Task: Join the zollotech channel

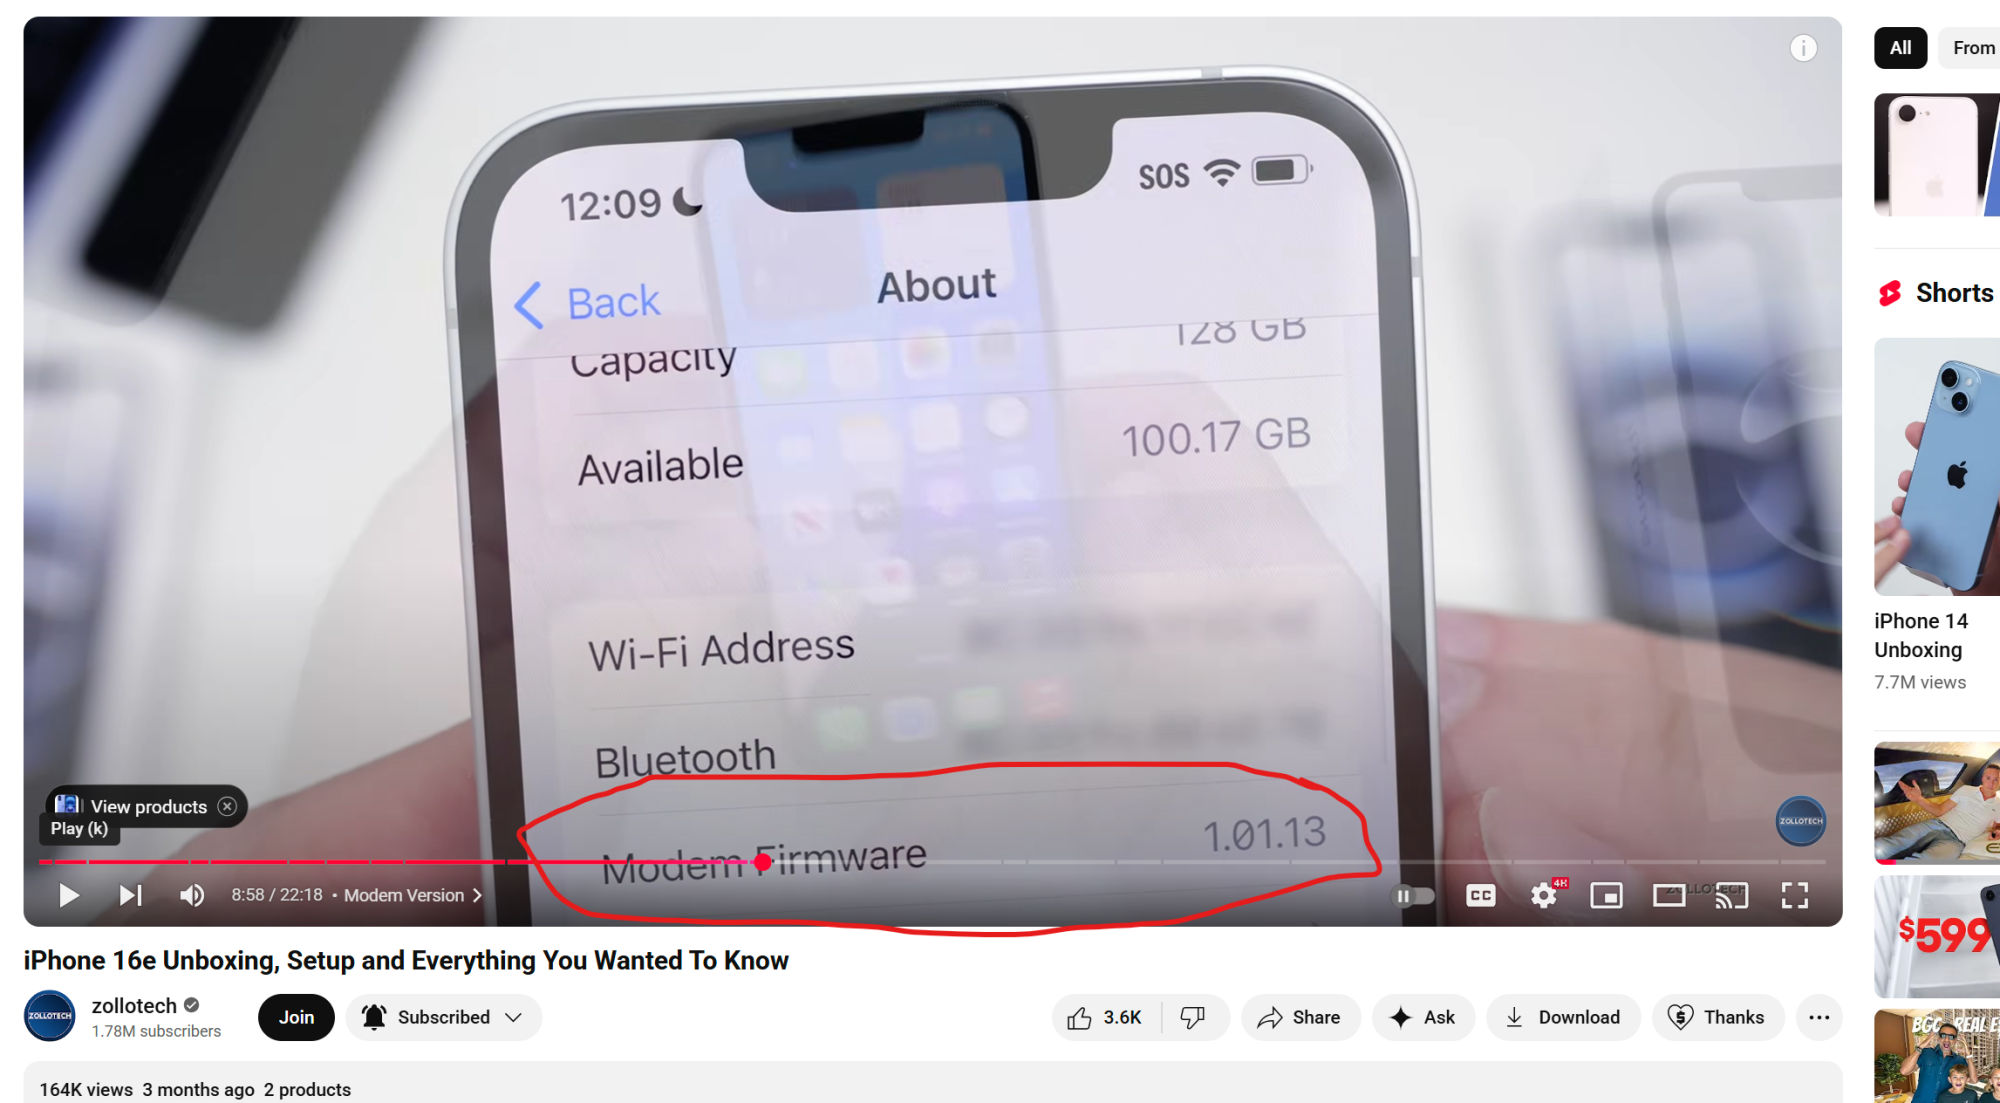Action: [x=296, y=1017]
